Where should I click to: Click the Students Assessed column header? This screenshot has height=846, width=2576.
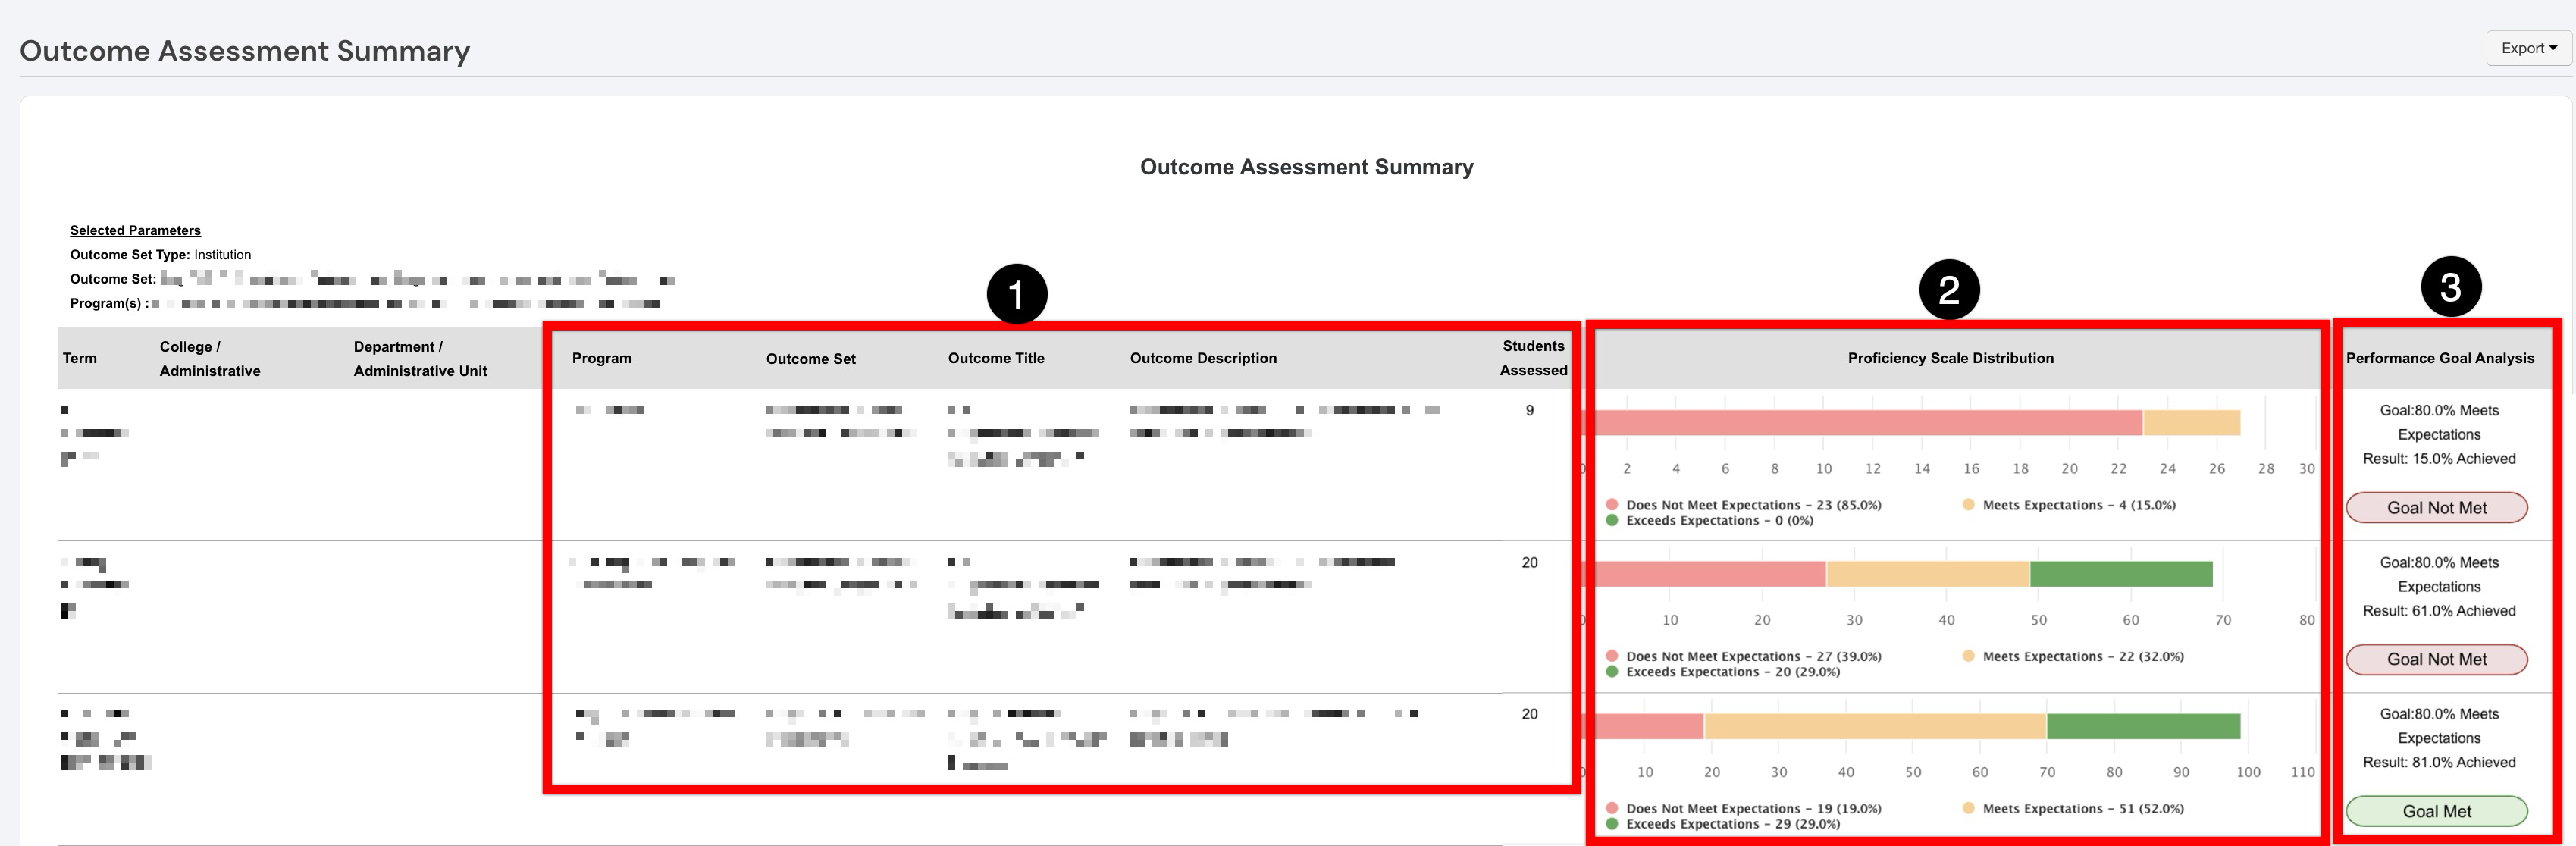pyautogui.click(x=1533, y=358)
